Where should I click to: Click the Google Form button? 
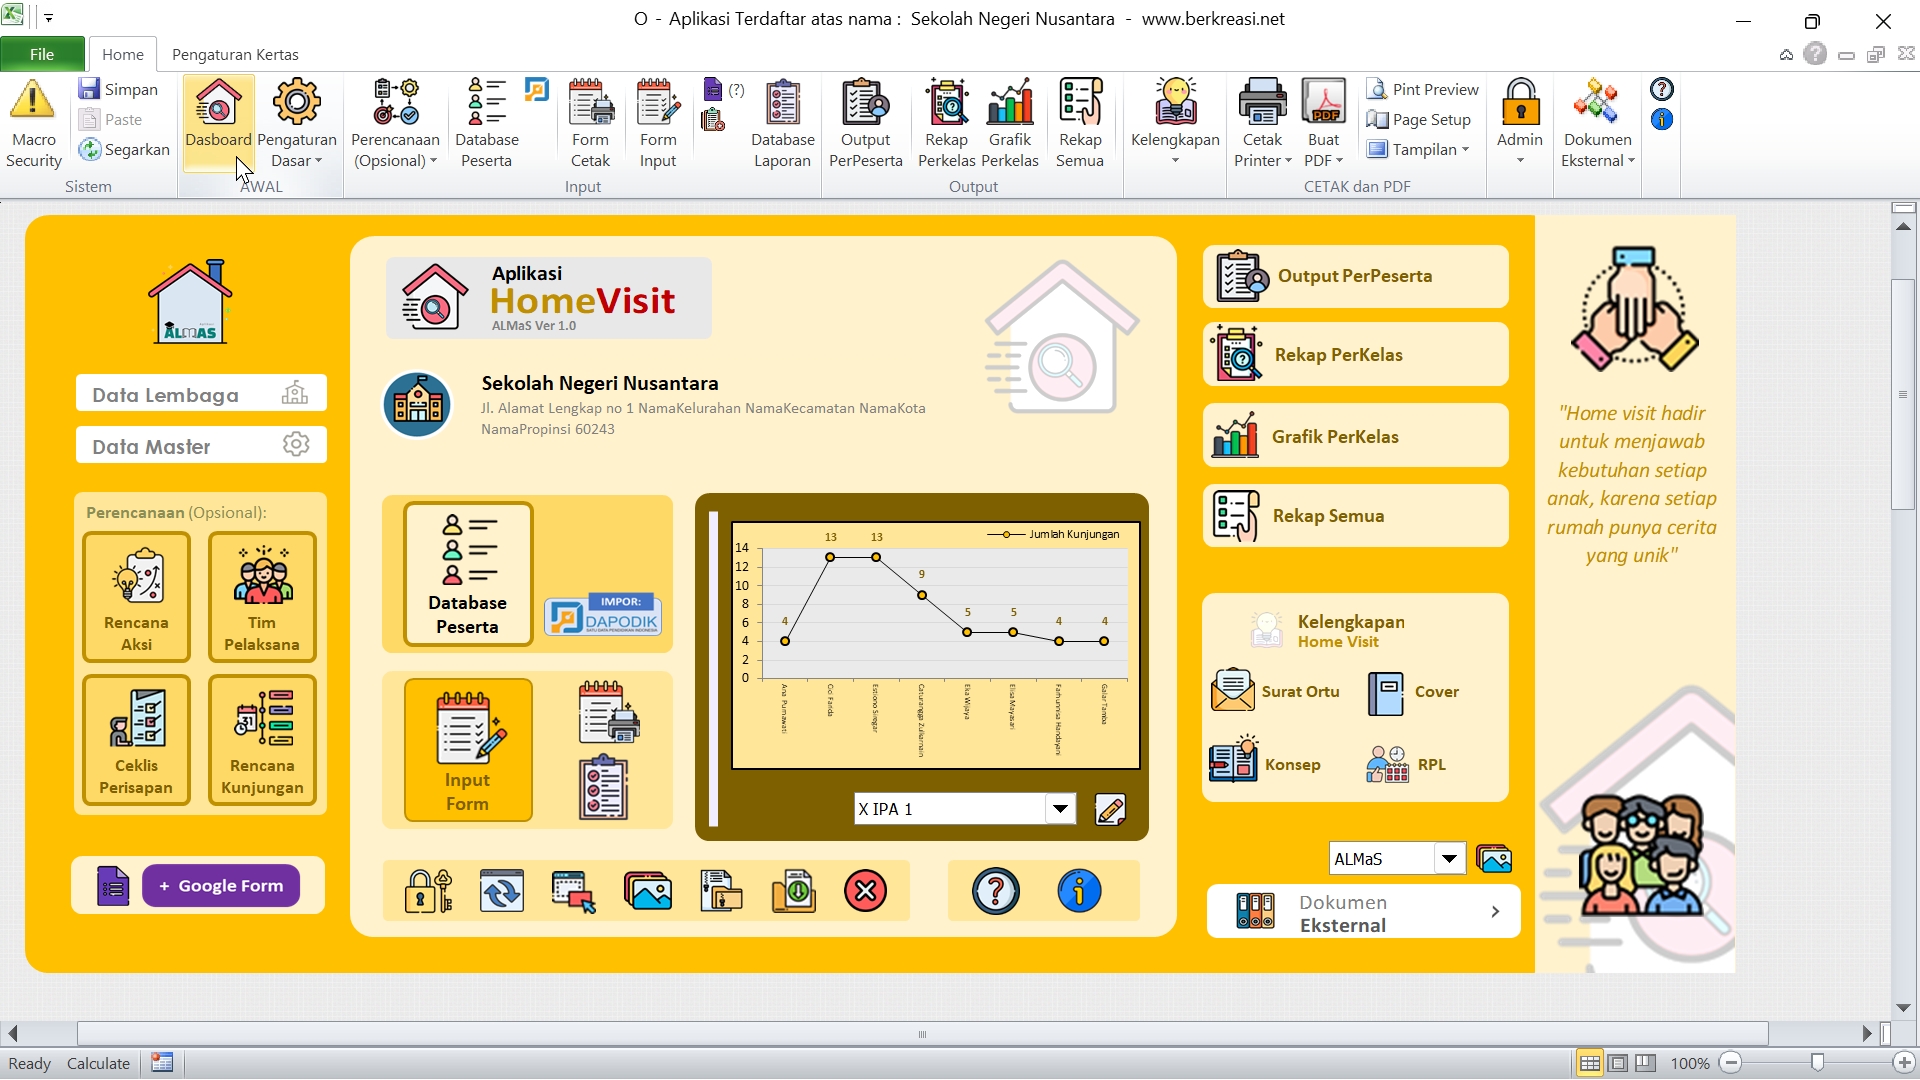click(221, 886)
